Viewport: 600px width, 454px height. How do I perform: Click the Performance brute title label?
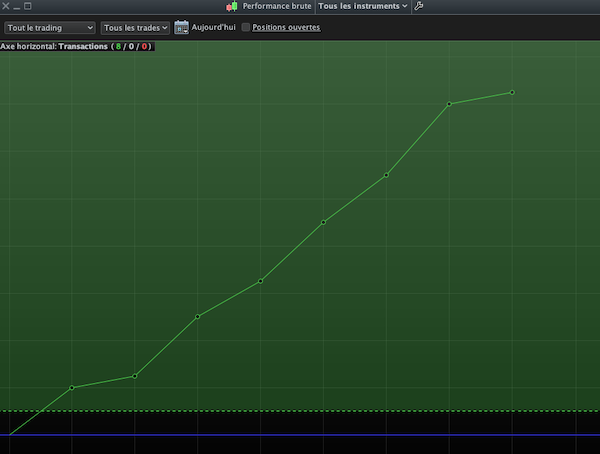276,6
